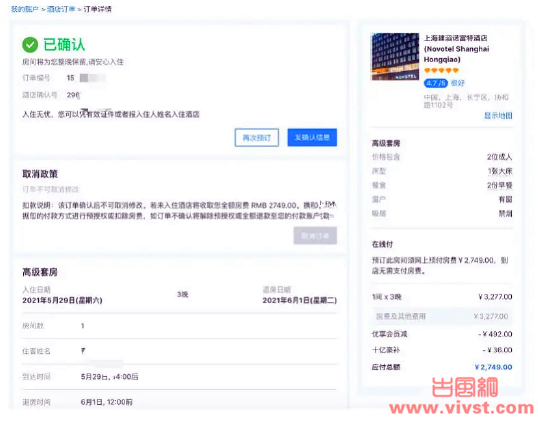Click the blue 发确认信息 button
Image resolution: width=538 pixels, height=422 pixels.
tap(312, 138)
